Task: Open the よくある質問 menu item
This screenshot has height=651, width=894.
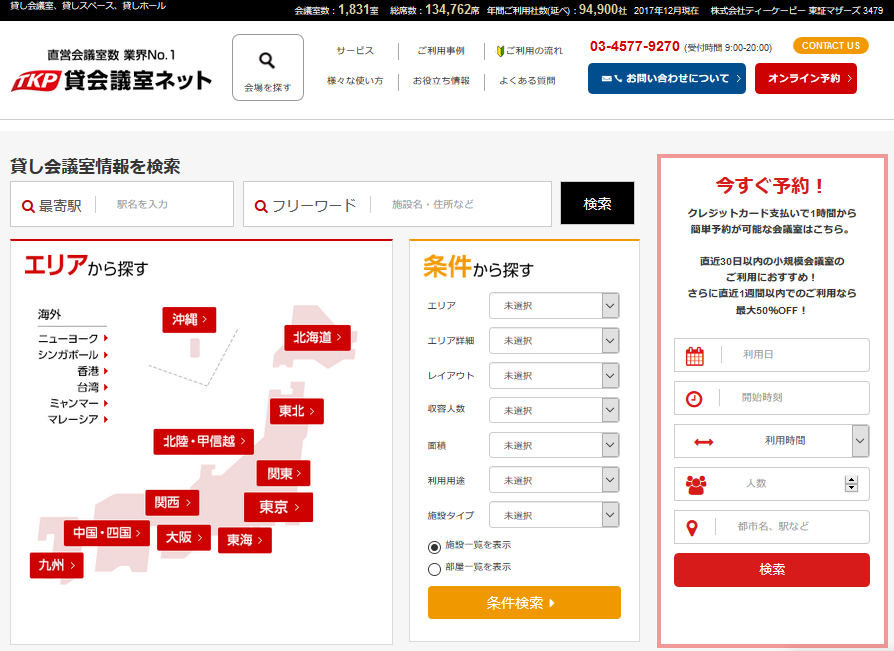Action: coord(527,81)
